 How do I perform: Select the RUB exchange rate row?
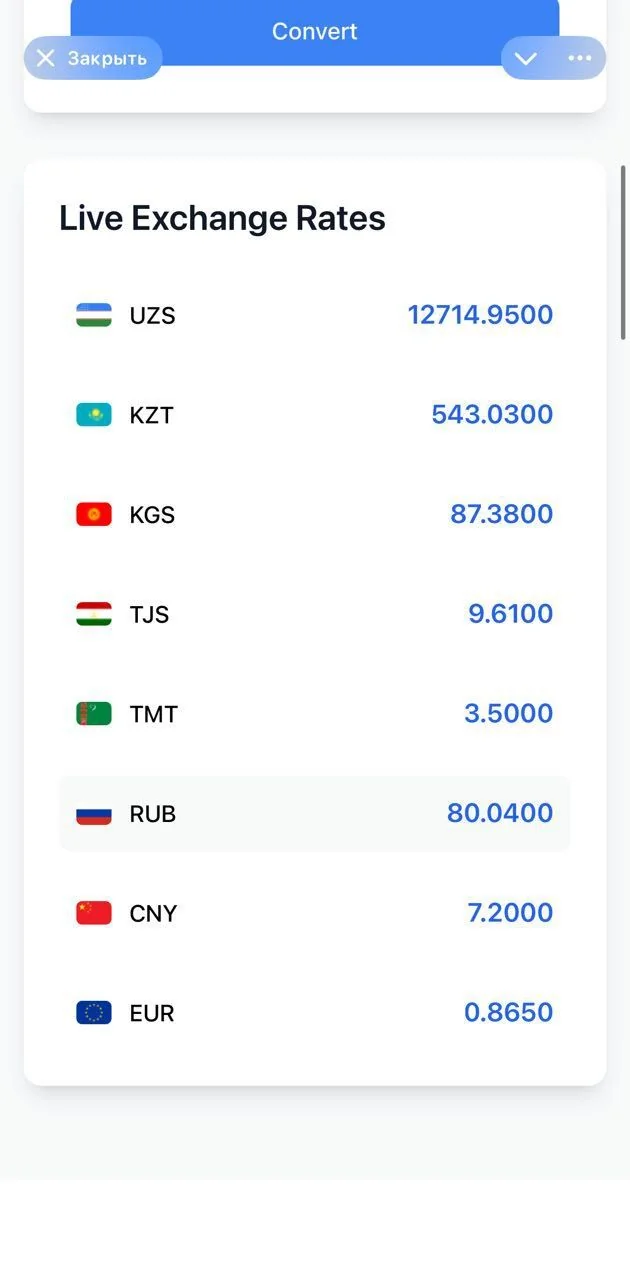[314, 814]
